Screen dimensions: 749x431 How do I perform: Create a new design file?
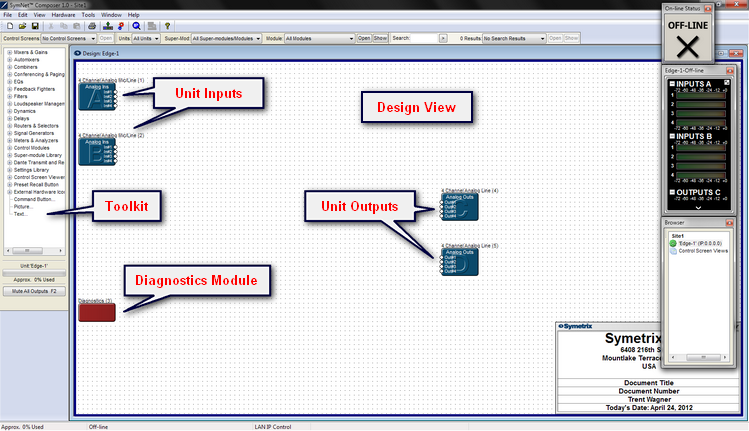(10, 26)
